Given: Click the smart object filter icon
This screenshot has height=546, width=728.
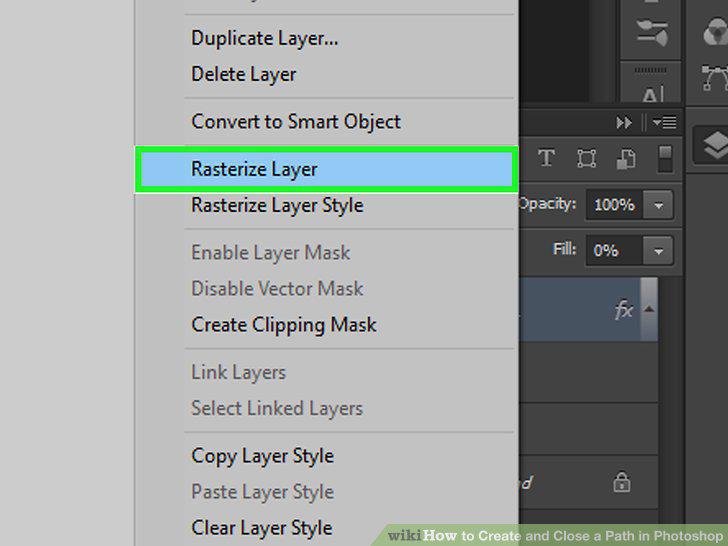Looking at the screenshot, I should (625, 159).
